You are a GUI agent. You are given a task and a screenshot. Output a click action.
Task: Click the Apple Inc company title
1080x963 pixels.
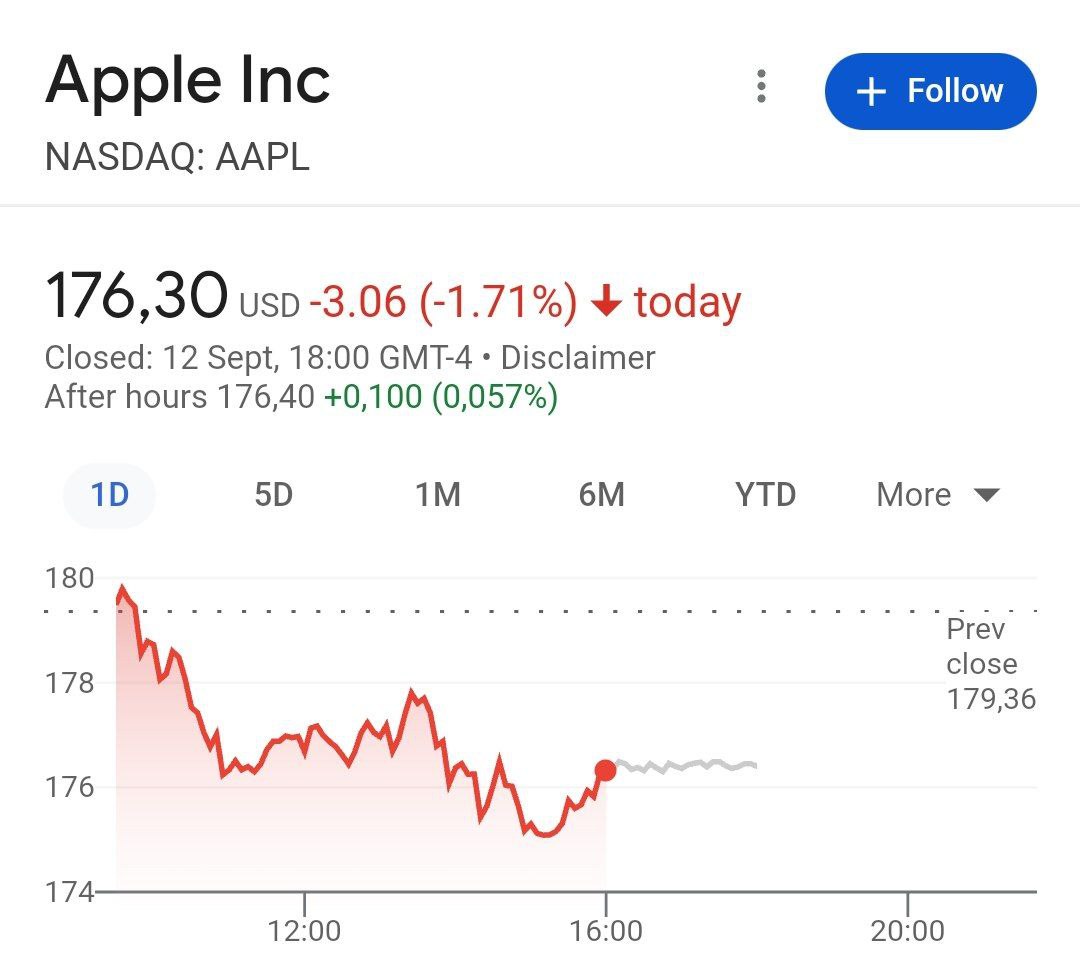pyautogui.click(x=189, y=80)
